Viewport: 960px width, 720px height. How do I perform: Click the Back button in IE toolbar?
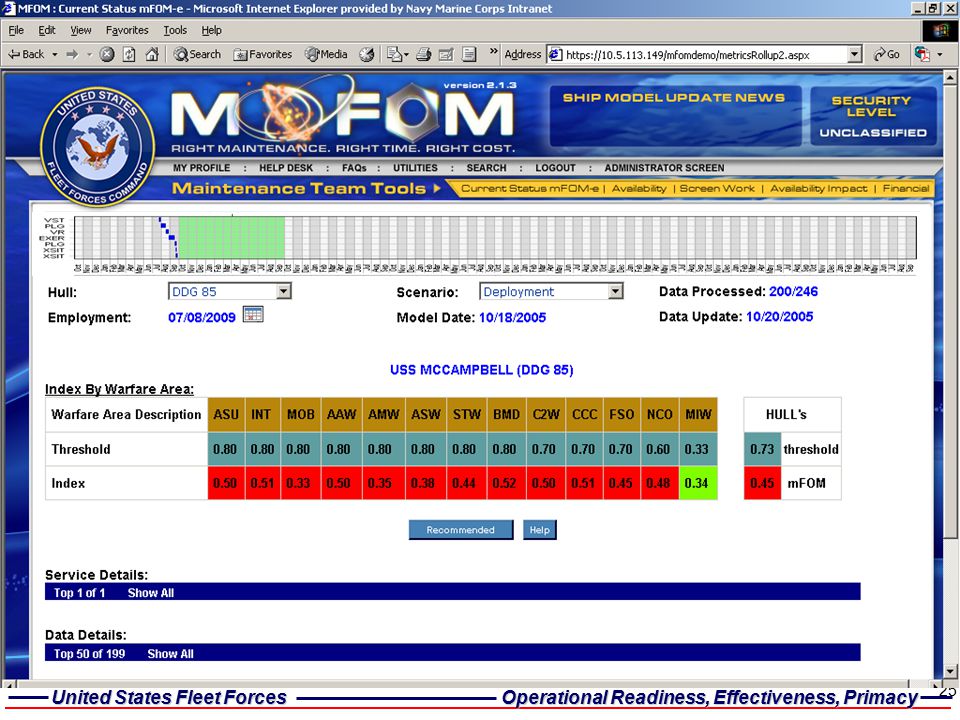[26, 54]
